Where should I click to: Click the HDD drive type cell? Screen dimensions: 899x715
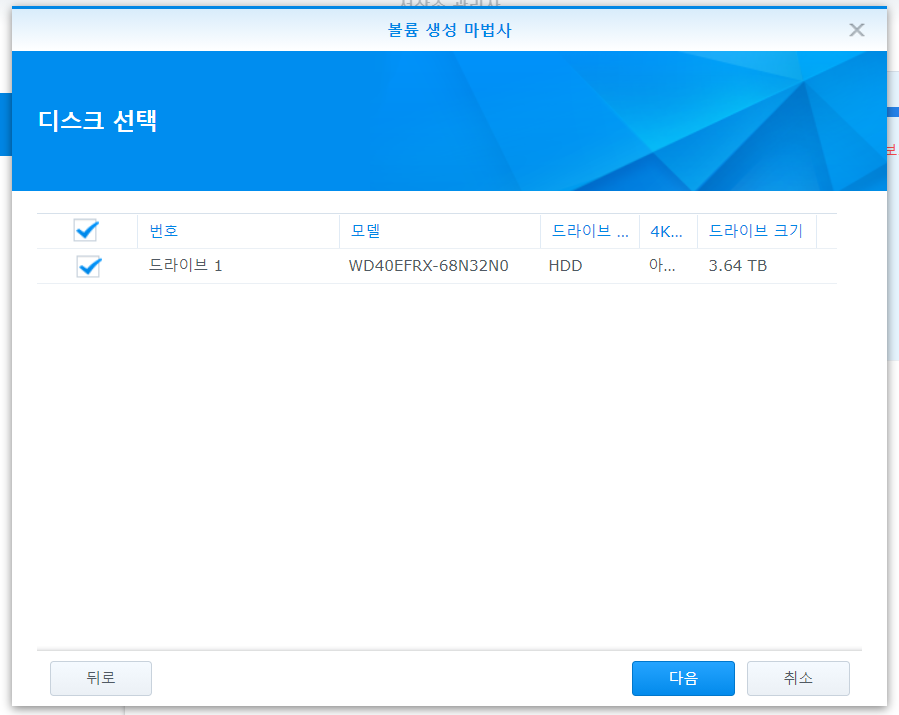[x=565, y=265]
